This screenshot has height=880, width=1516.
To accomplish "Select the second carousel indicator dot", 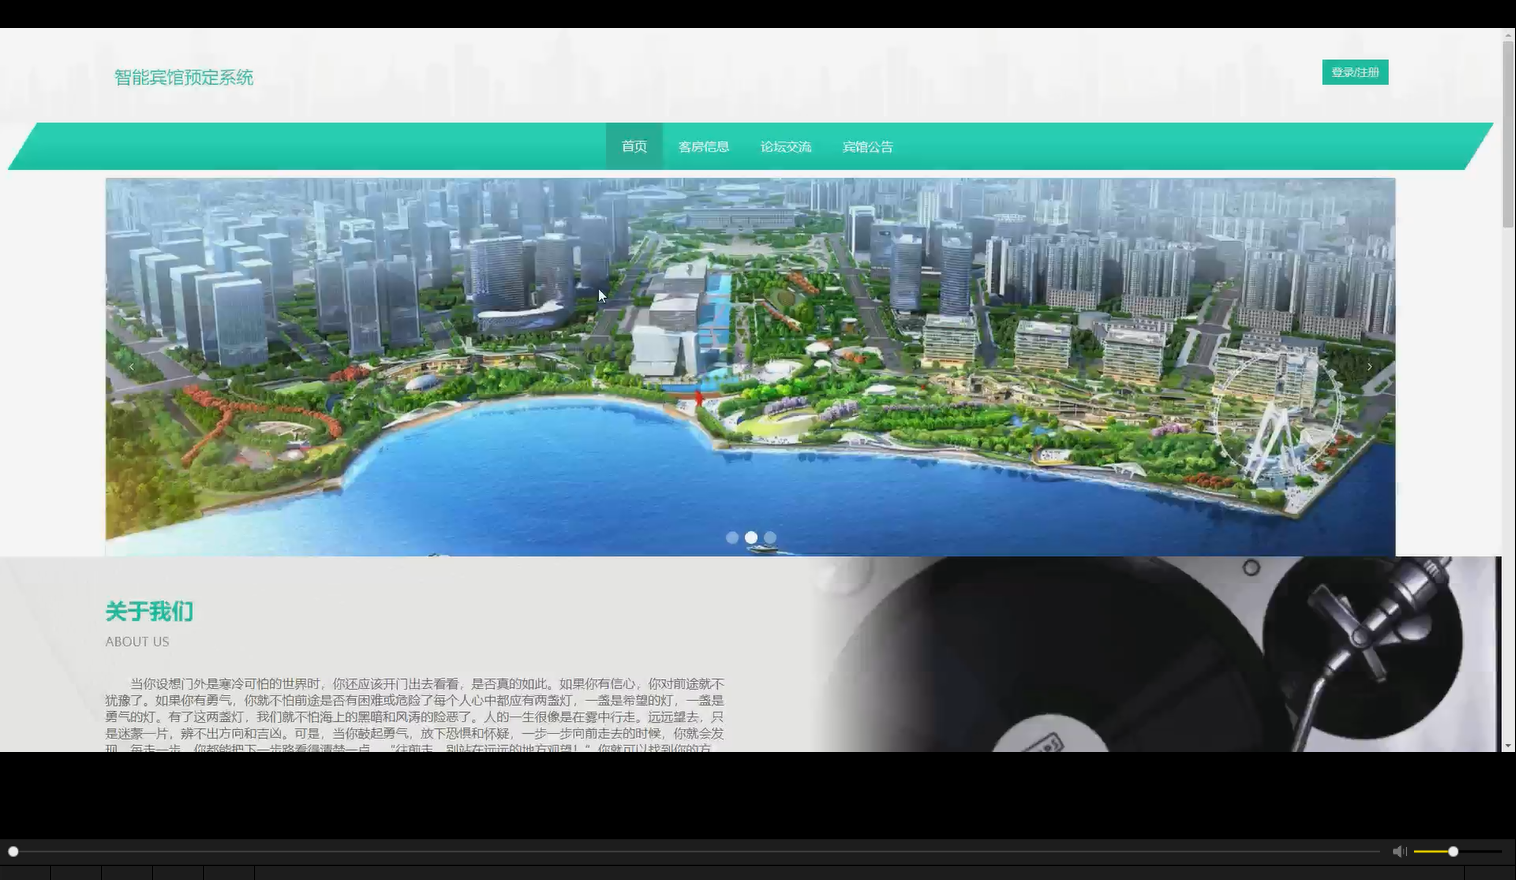I will tap(751, 538).
